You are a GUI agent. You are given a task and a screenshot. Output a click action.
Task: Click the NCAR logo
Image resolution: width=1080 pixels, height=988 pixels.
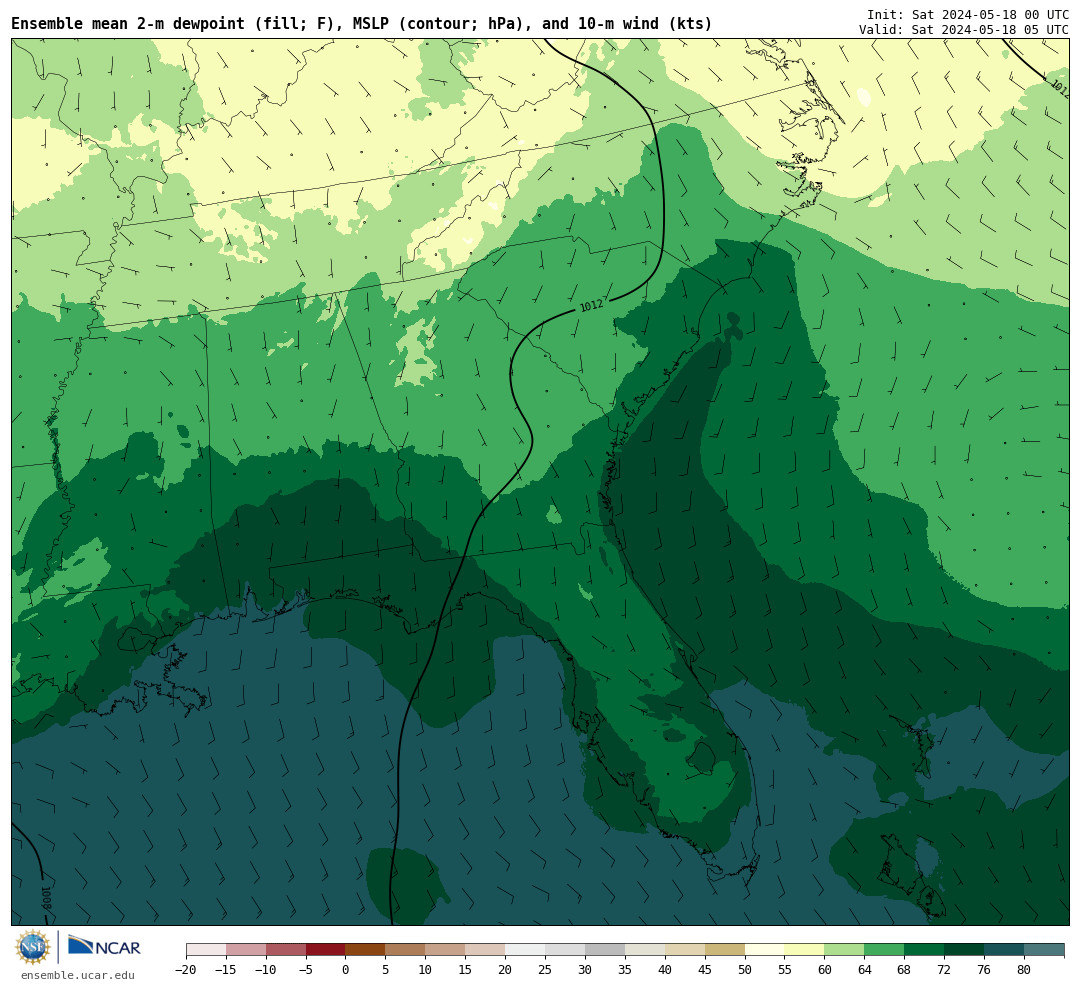(104, 948)
